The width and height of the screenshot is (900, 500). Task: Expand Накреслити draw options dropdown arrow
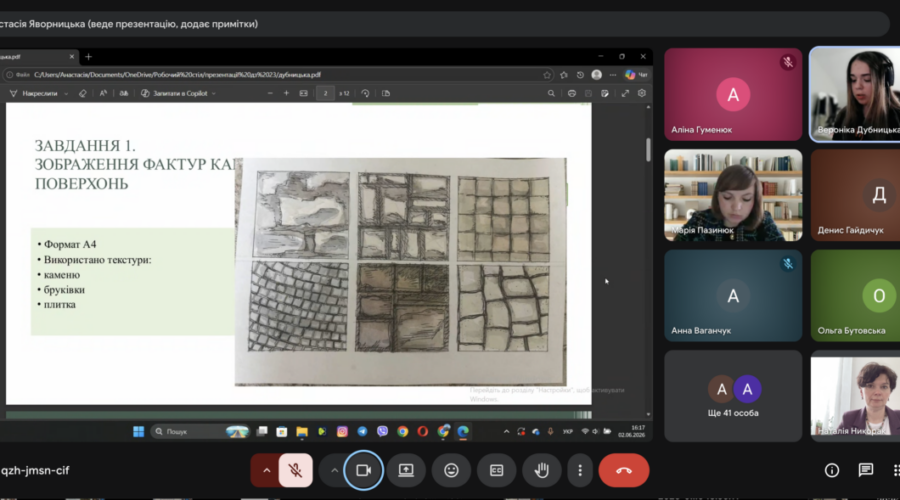[x=66, y=94]
